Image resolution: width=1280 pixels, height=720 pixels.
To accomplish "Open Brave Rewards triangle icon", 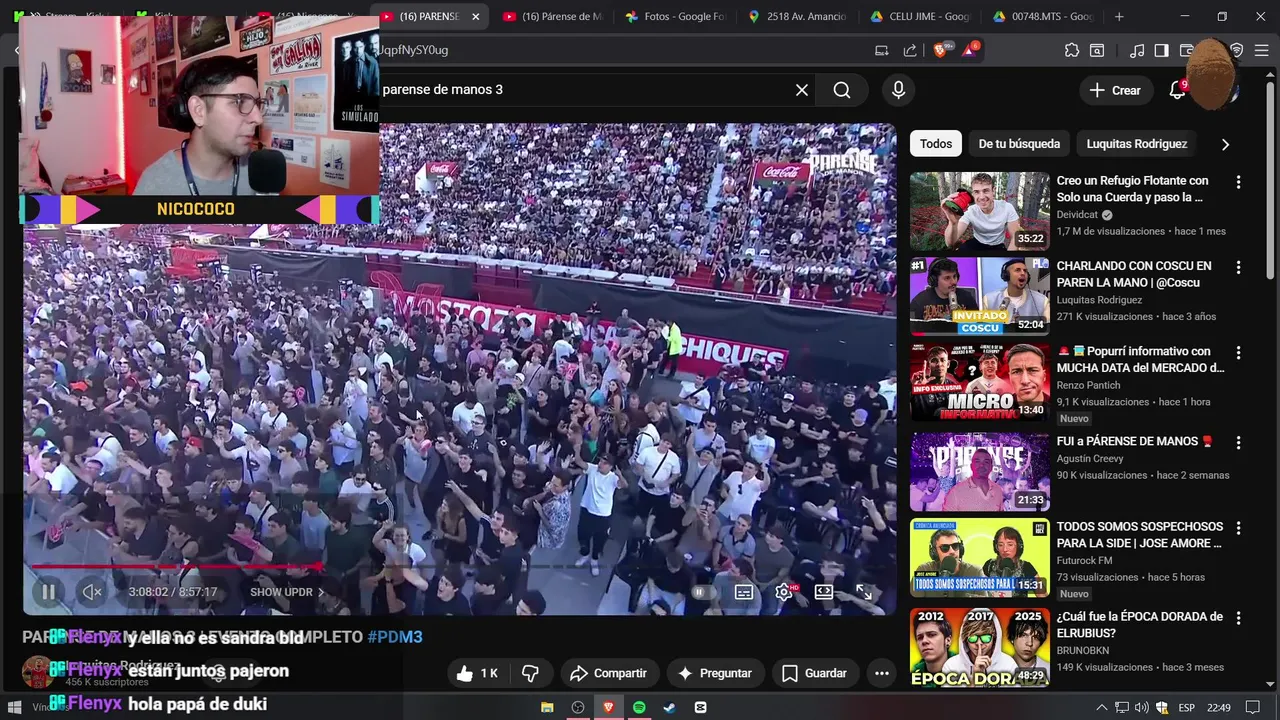I will coord(969,50).
